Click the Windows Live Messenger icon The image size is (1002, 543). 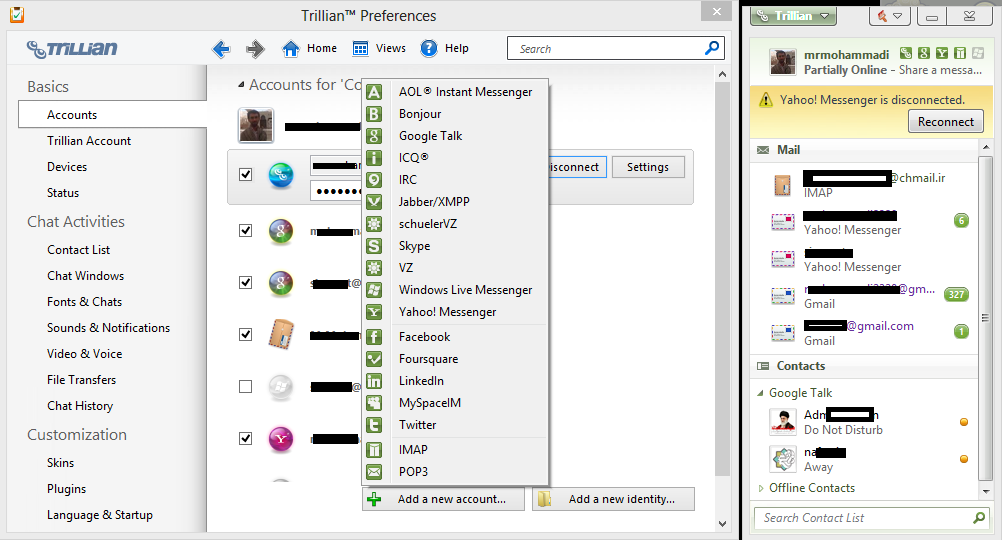374,290
